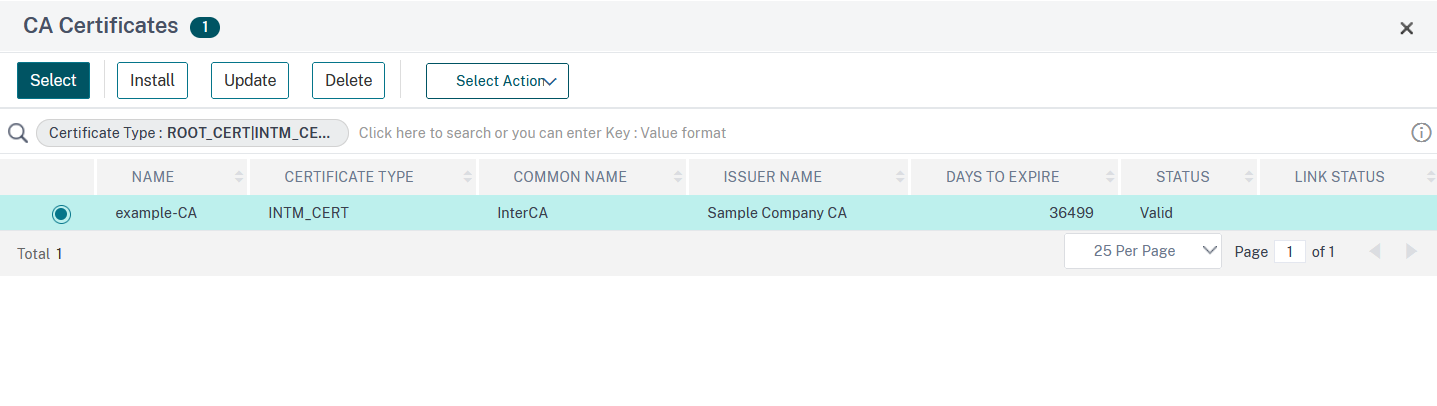Click the Issuer Name column header
1437x406 pixels.
773,177
